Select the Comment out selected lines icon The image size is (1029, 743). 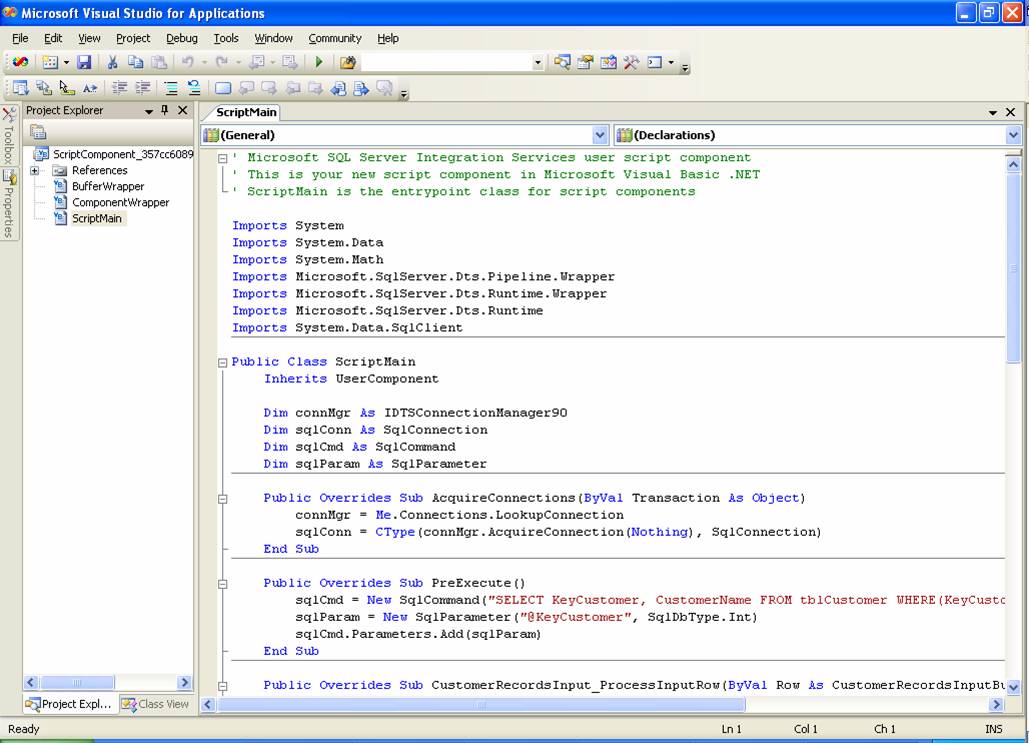[x=171, y=88]
